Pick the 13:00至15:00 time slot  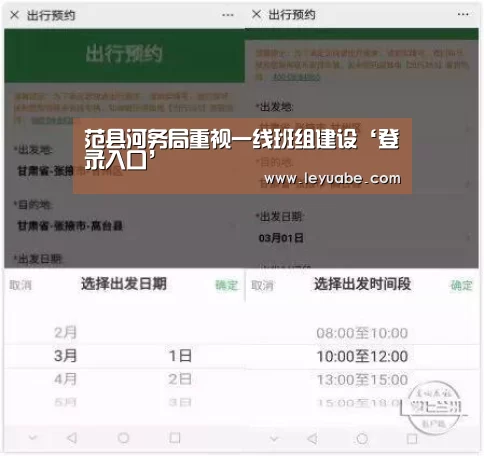click(x=362, y=380)
